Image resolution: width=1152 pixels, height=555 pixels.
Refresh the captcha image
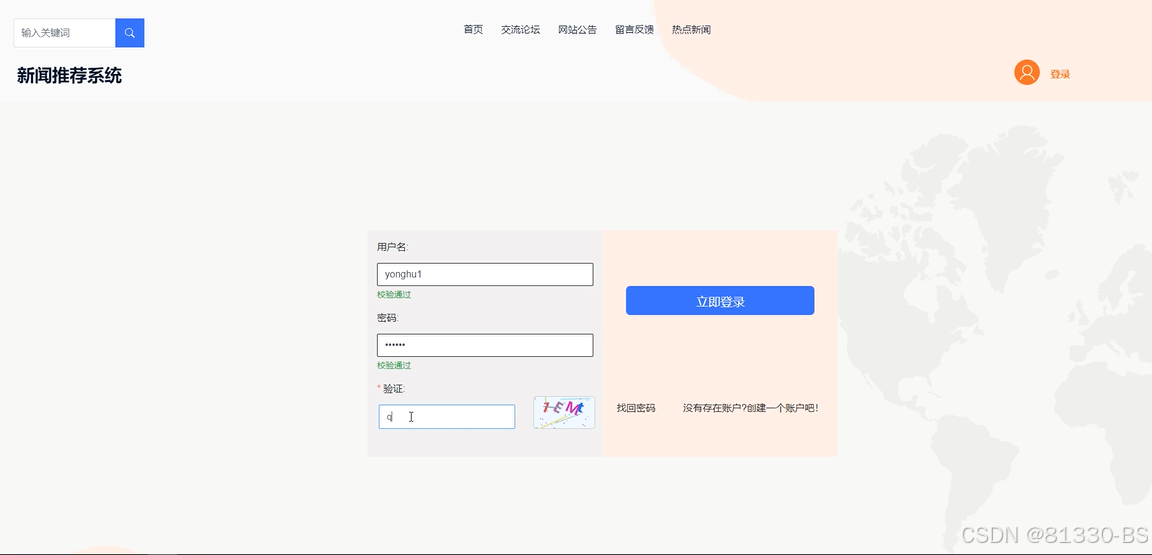point(564,412)
